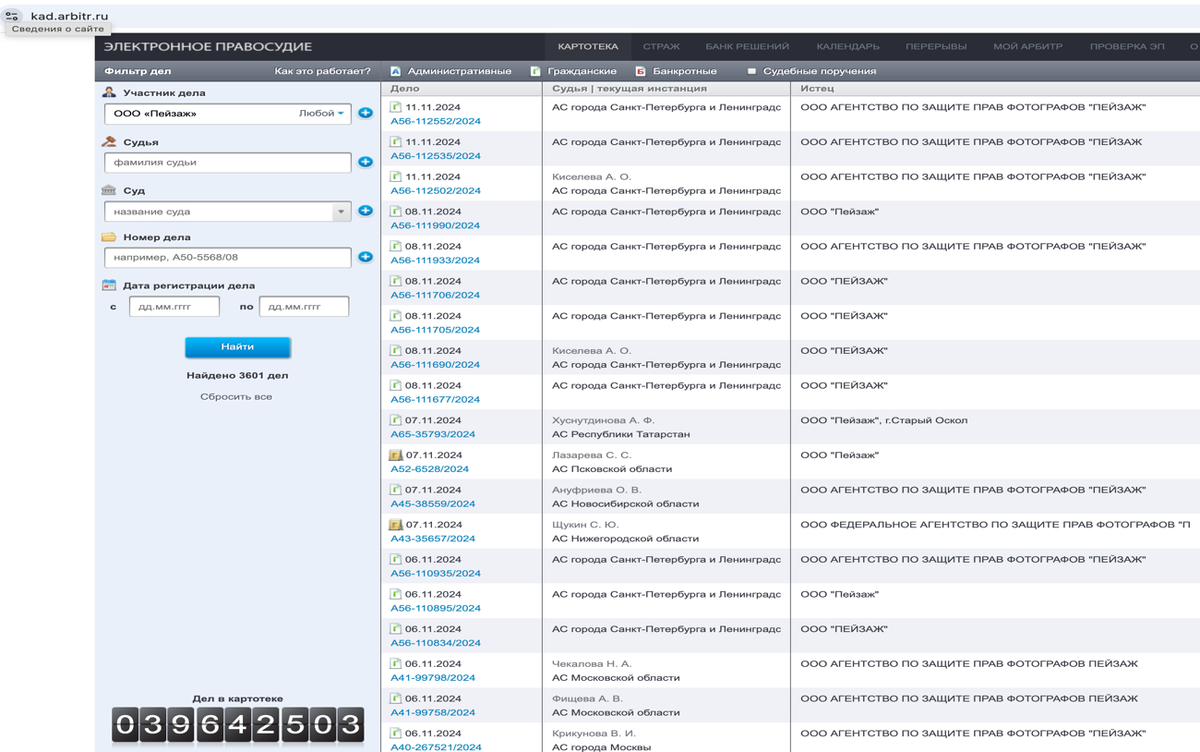Screen dimensions: 1200x752
Task: Click case type icon for A65-35793/2024
Action: click(396, 420)
